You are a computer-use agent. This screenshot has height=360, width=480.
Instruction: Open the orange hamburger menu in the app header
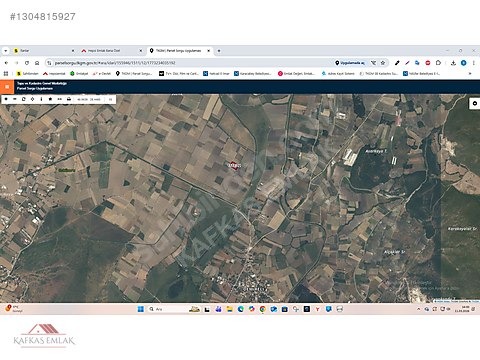tap(7, 87)
